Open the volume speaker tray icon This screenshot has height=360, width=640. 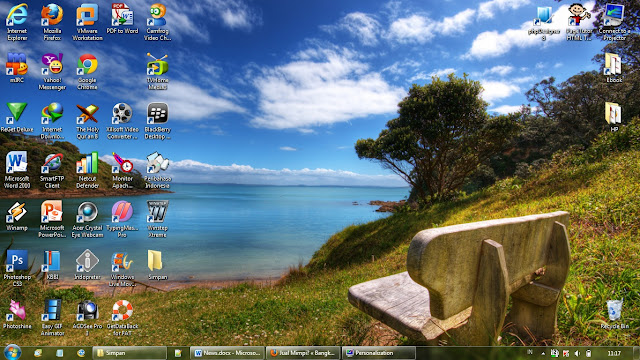[x=577, y=353]
